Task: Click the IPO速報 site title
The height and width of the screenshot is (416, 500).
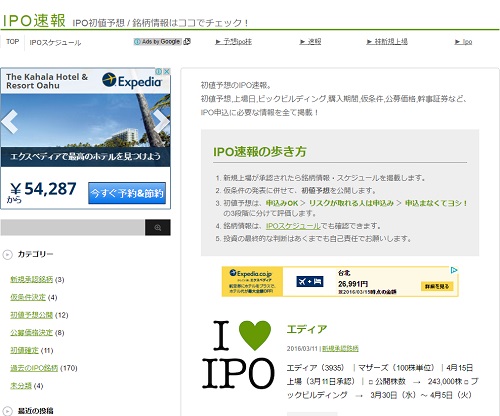Action: 34,20
